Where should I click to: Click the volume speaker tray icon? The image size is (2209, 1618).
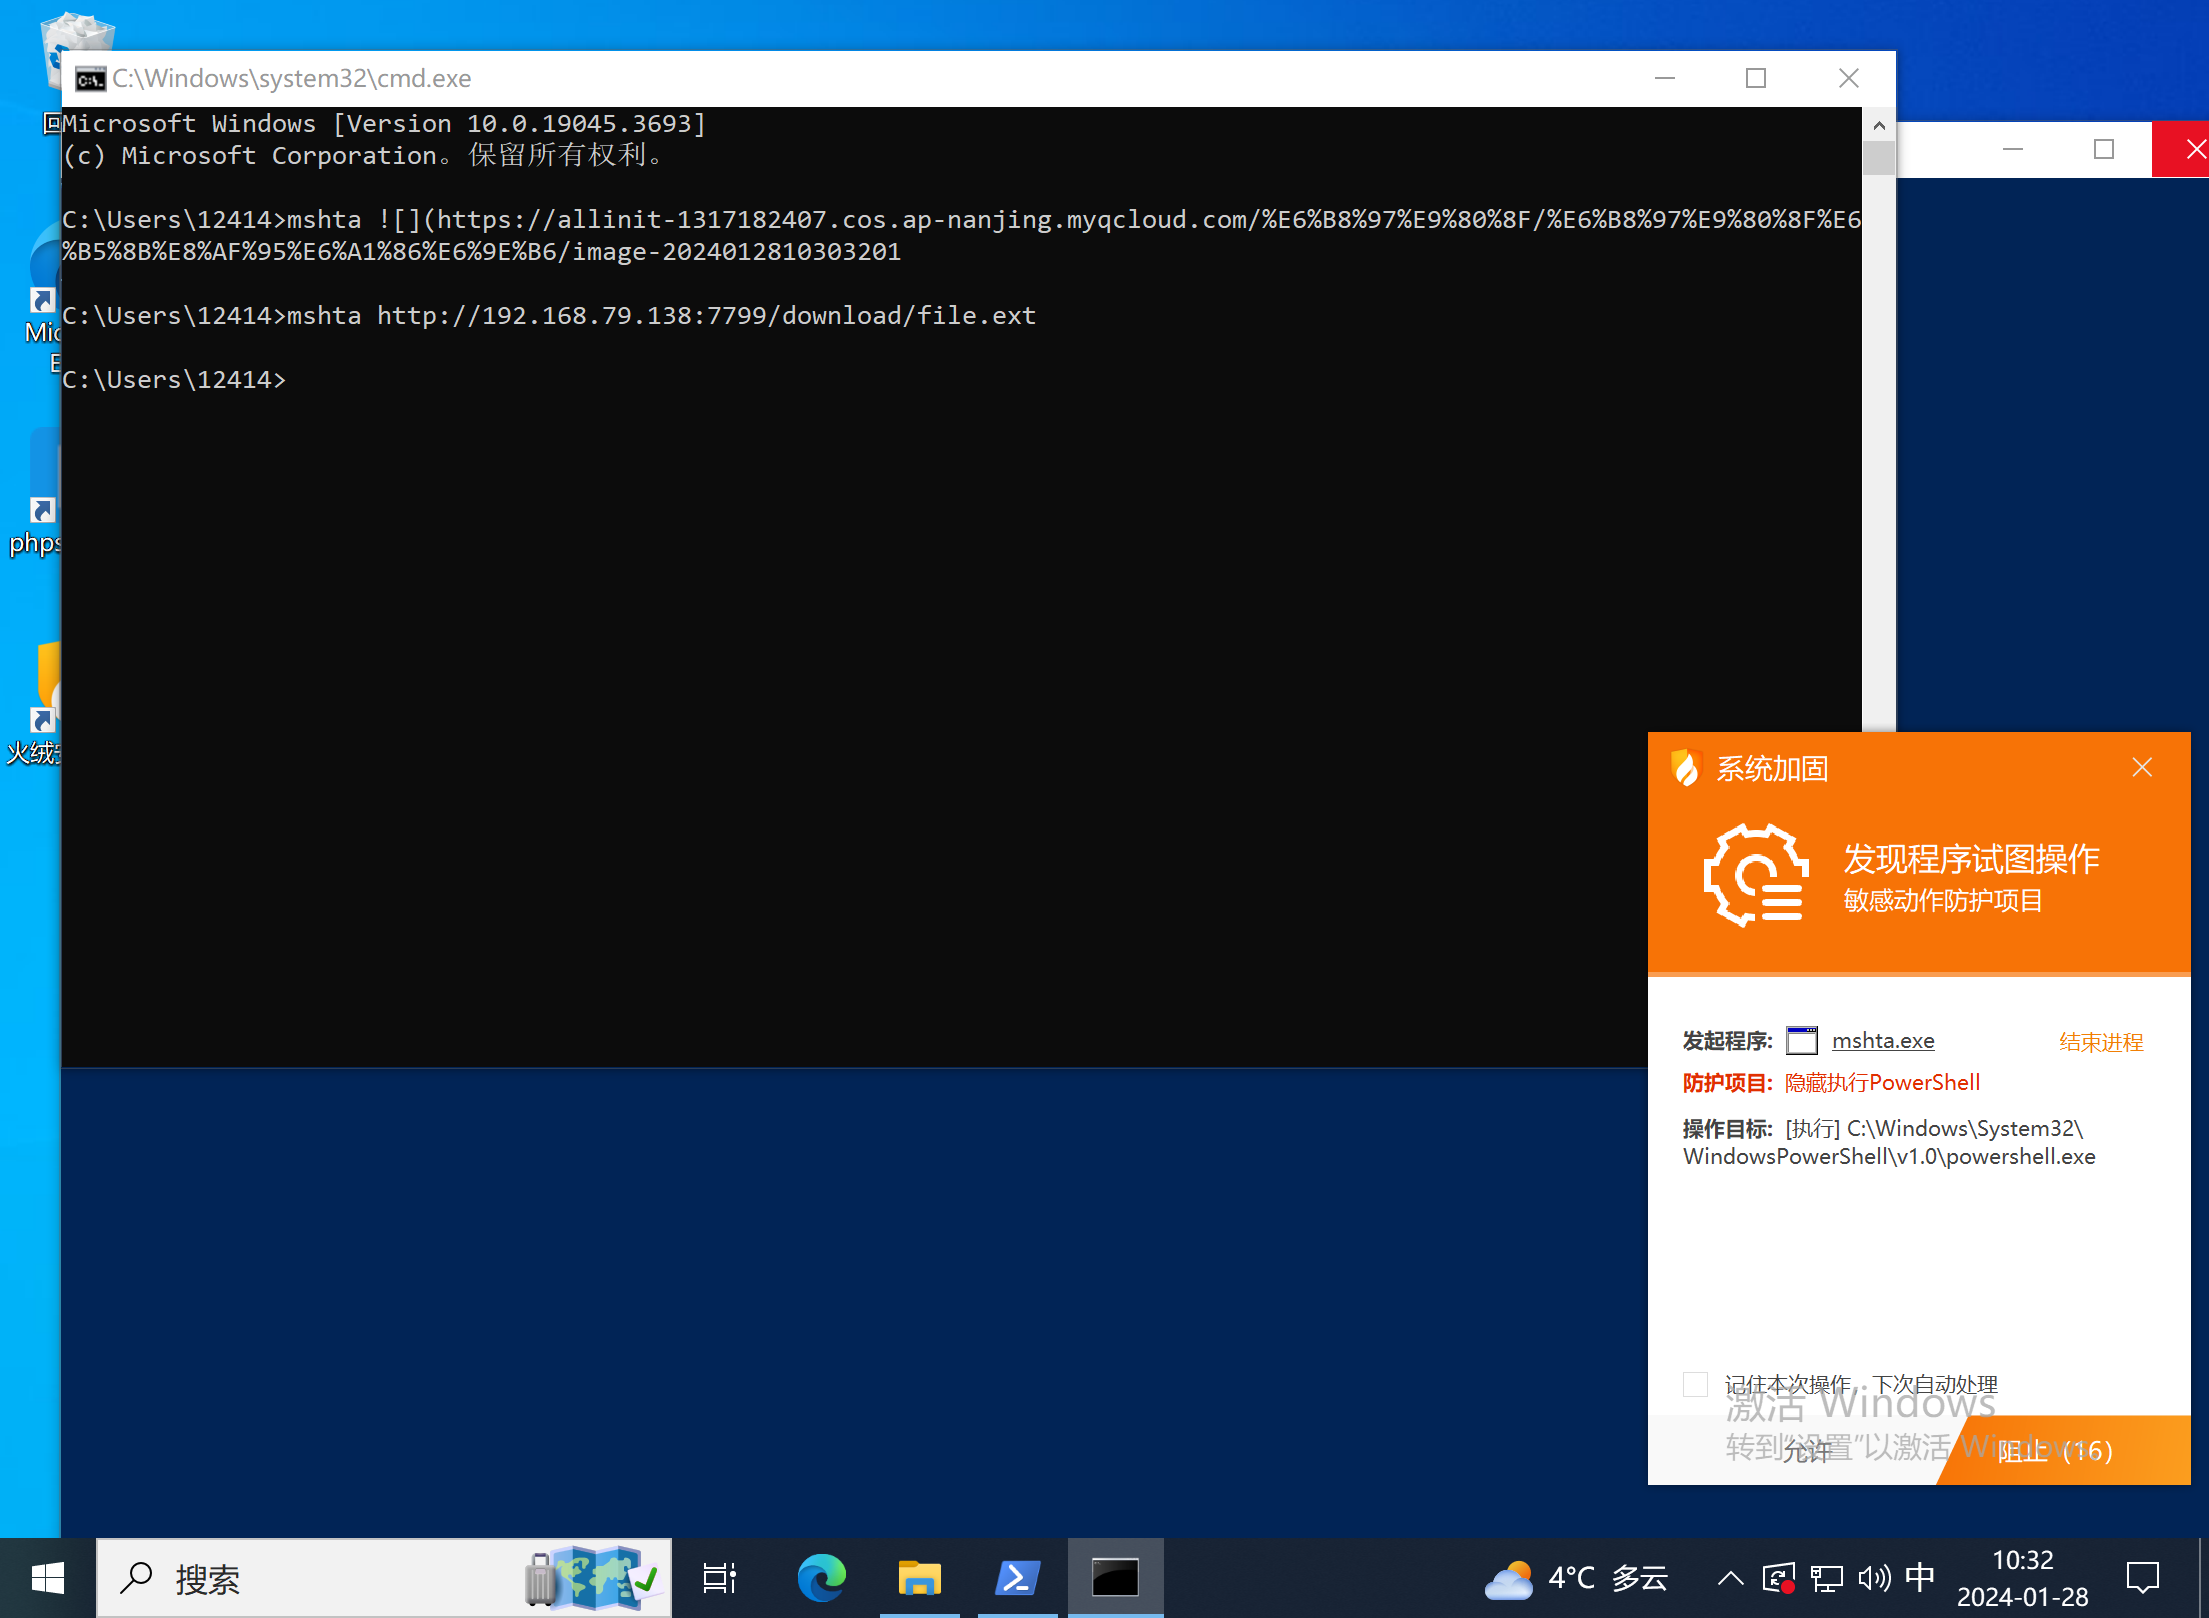[1873, 1579]
